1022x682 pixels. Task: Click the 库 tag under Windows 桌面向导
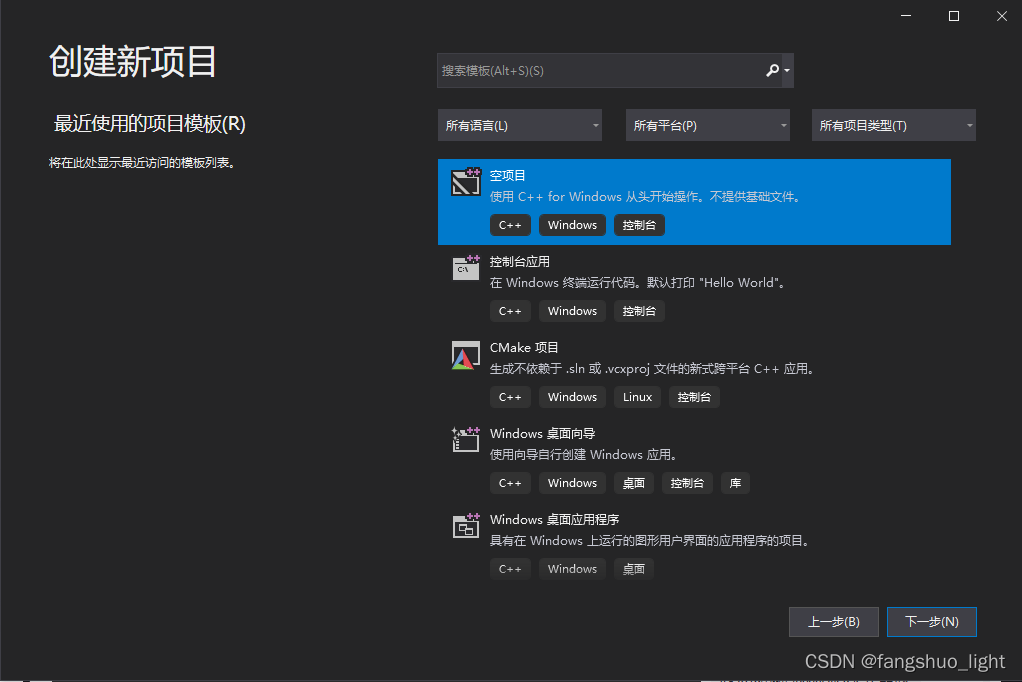735,483
